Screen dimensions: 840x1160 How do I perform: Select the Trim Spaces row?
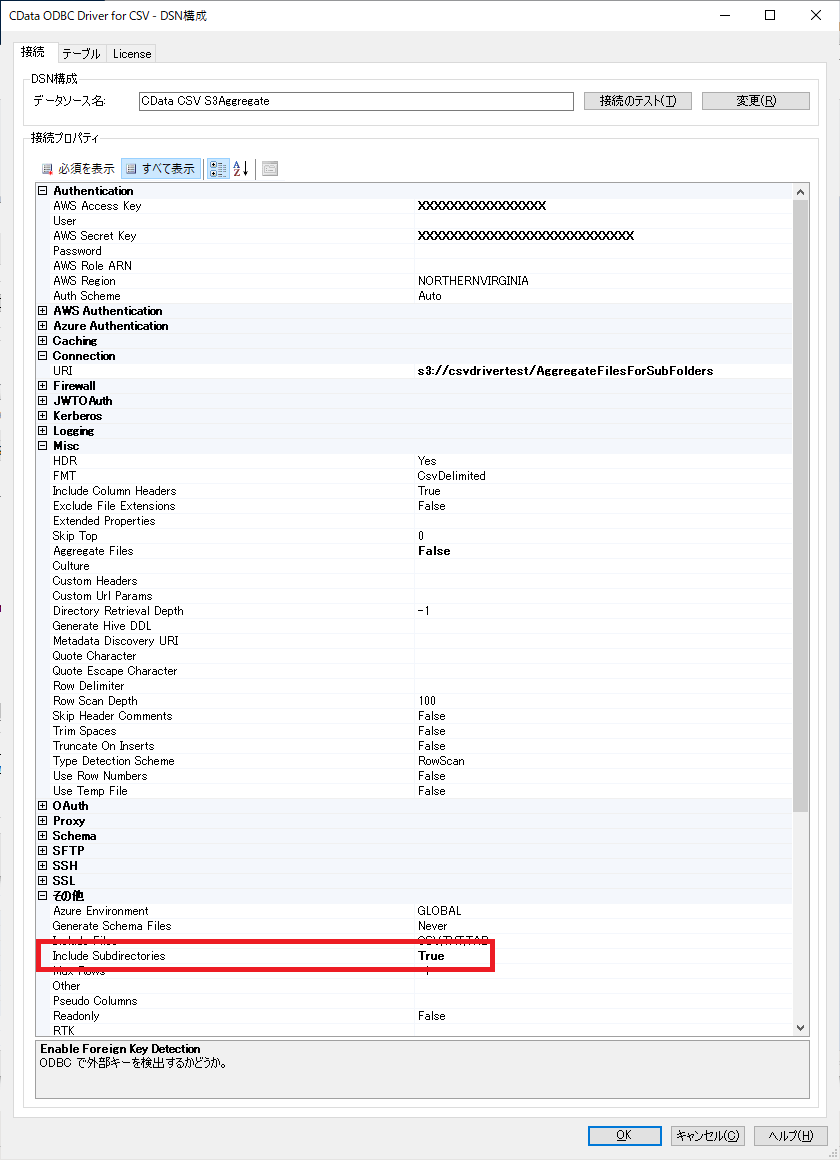click(420, 731)
